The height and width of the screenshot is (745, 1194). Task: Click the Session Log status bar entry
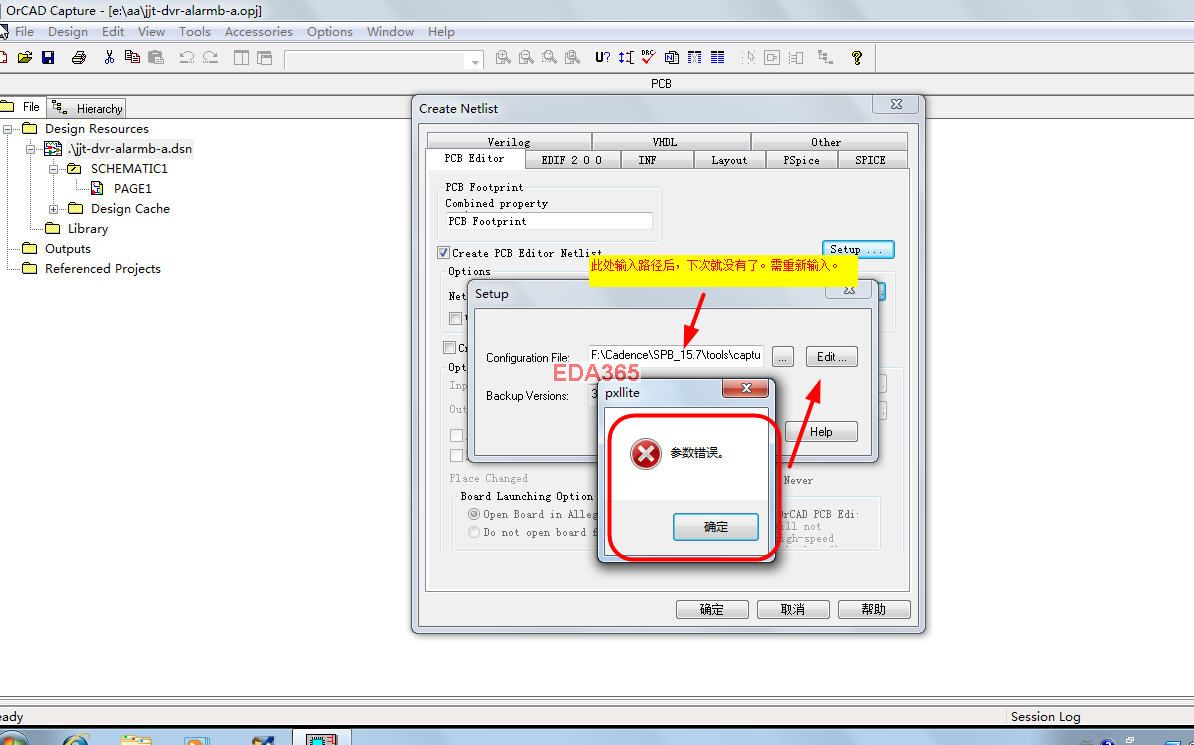(x=1045, y=717)
